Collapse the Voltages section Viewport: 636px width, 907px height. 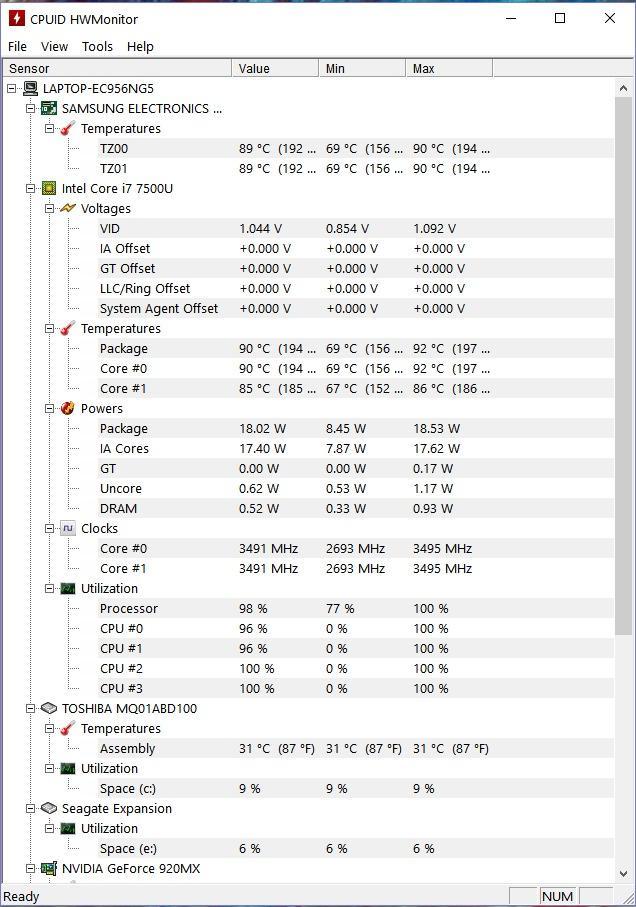50,208
